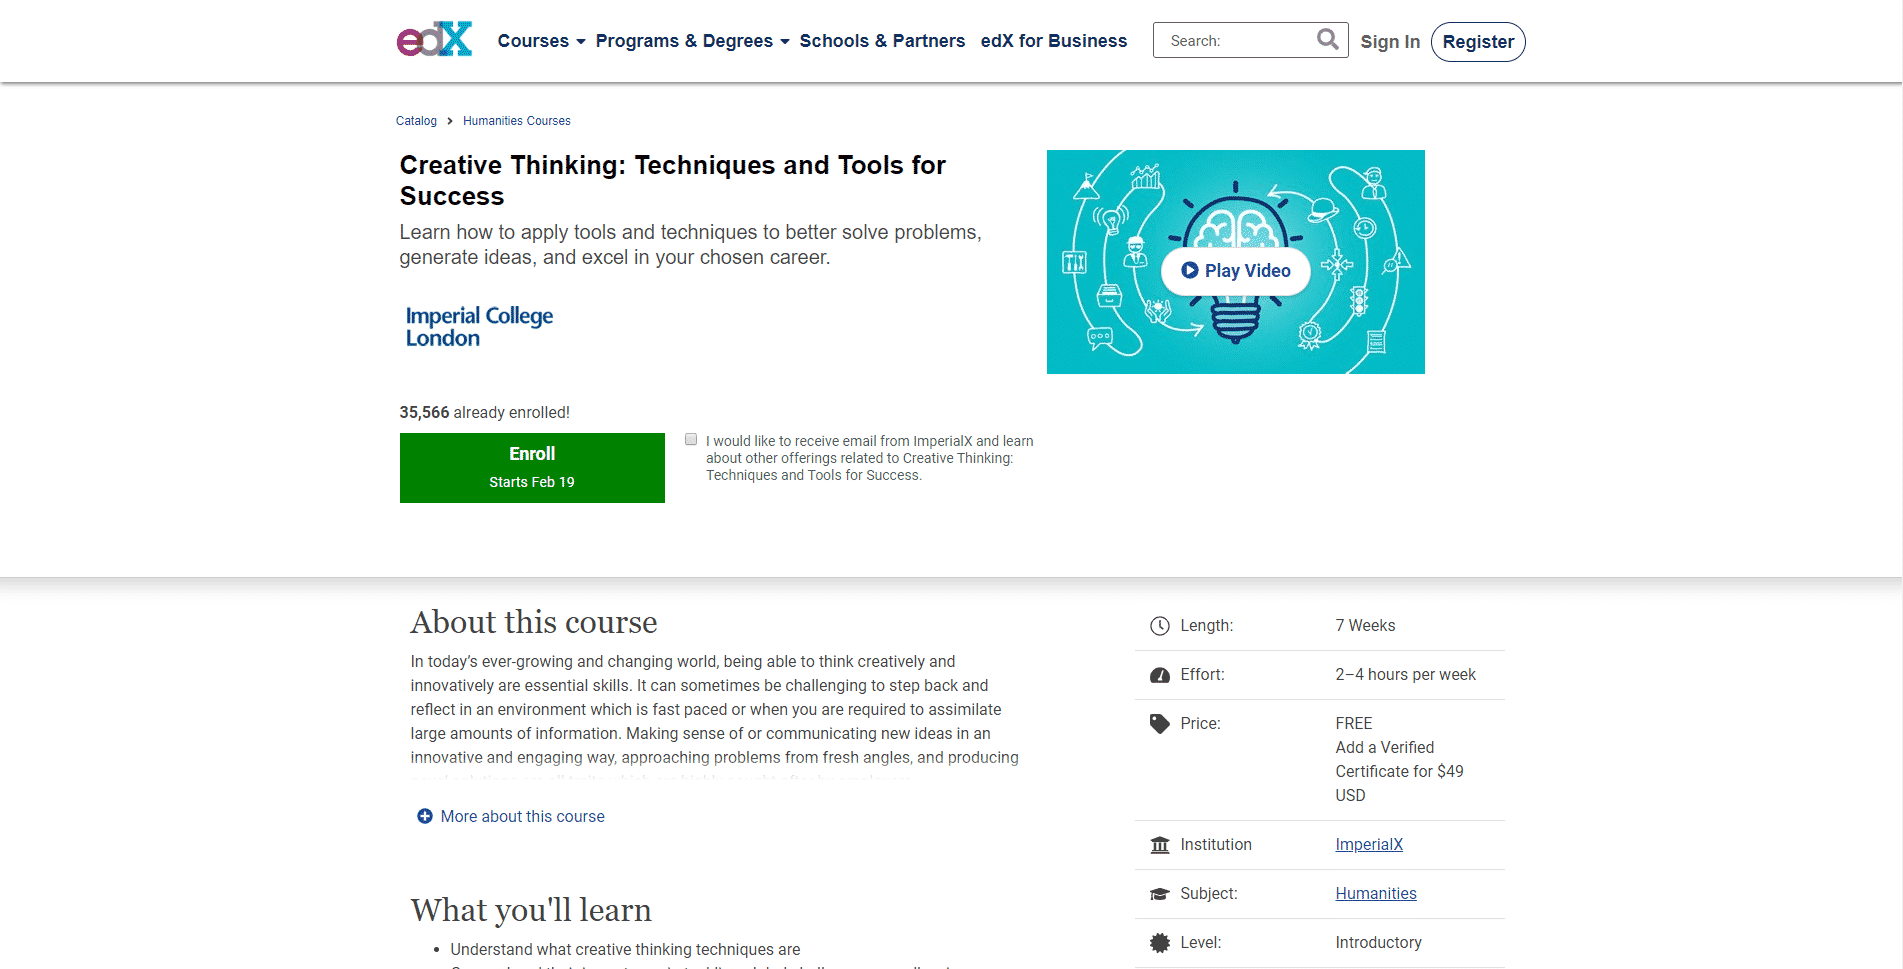1903x969 pixels.
Task: Click the Register button
Action: point(1478,42)
